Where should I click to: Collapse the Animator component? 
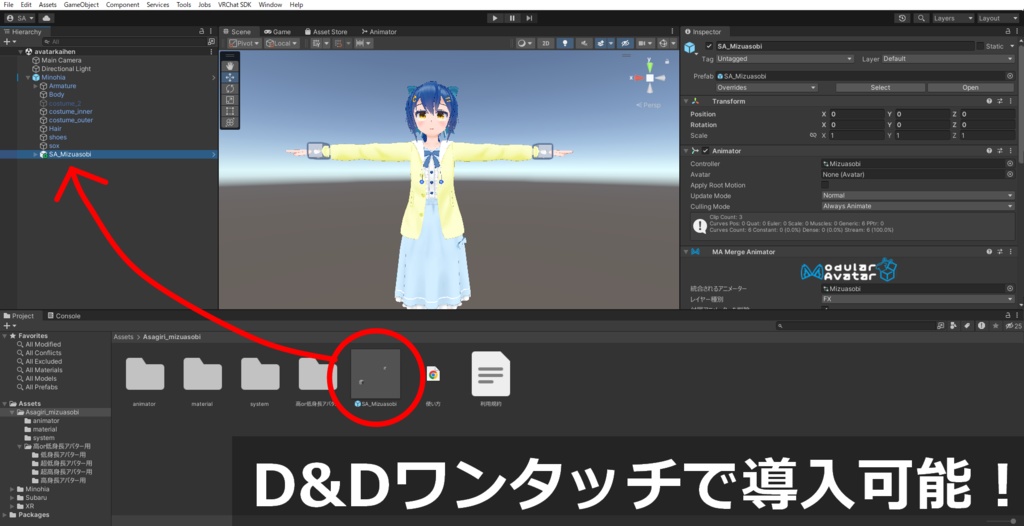(686, 151)
